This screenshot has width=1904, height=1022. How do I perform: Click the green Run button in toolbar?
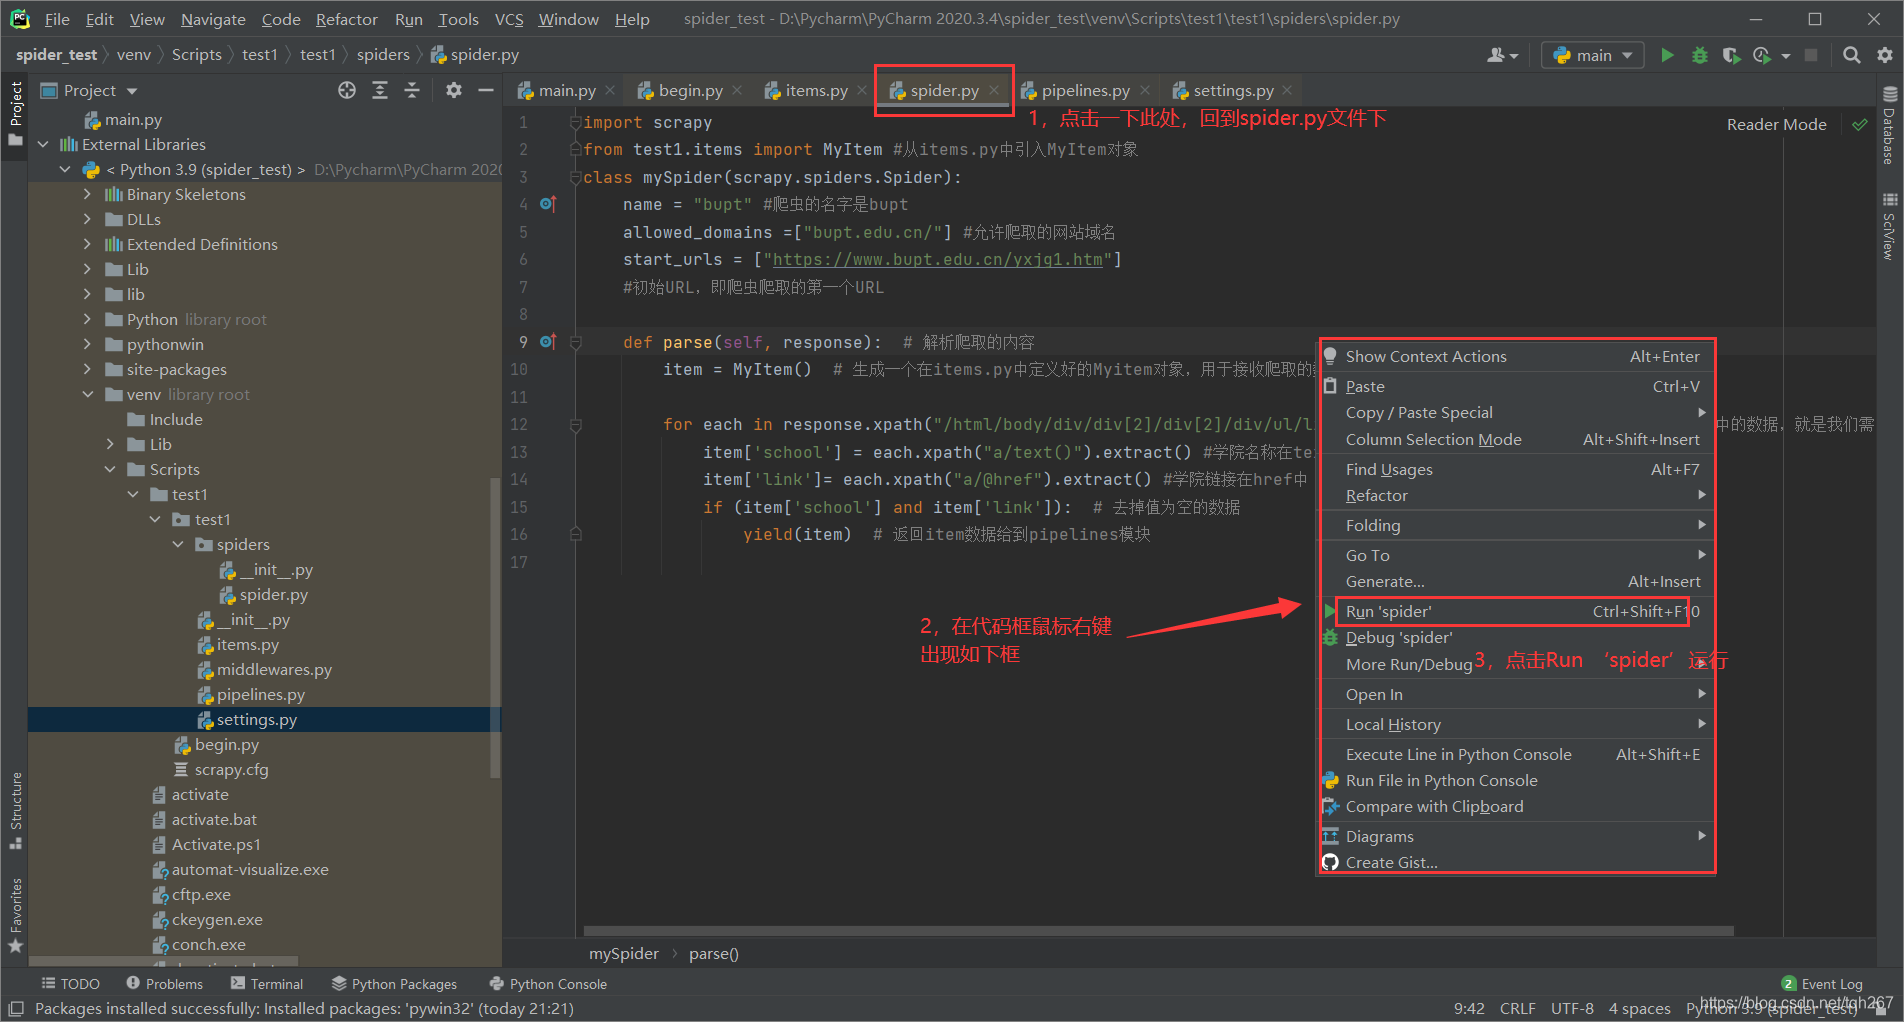point(1667,55)
